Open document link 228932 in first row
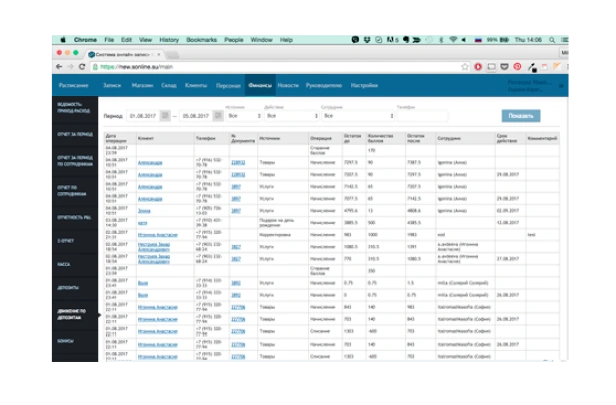616x405 pixels. click(x=238, y=161)
